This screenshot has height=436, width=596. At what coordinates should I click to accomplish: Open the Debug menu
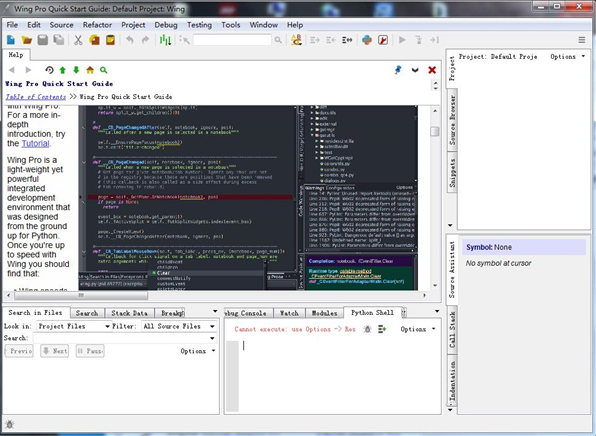click(166, 25)
